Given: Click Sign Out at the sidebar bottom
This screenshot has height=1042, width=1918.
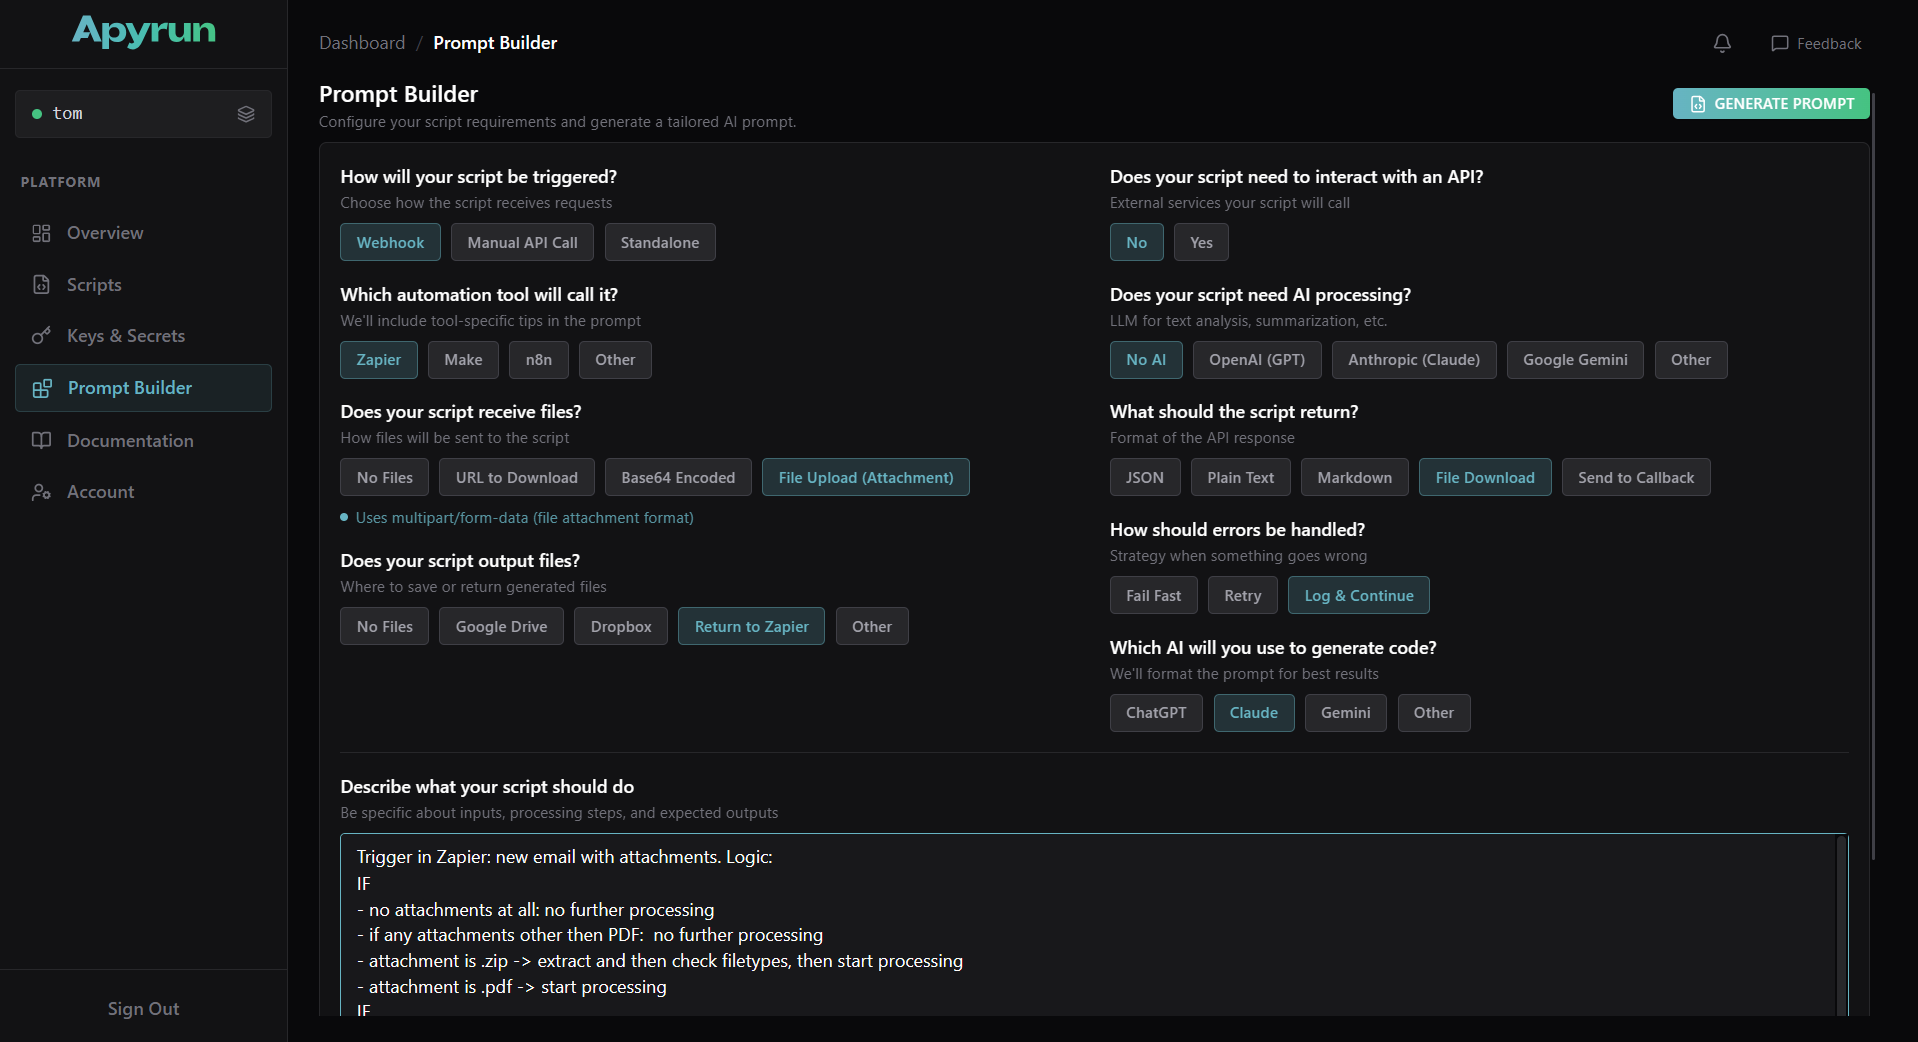Looking at the screenshot, I should click(143, 1008).
